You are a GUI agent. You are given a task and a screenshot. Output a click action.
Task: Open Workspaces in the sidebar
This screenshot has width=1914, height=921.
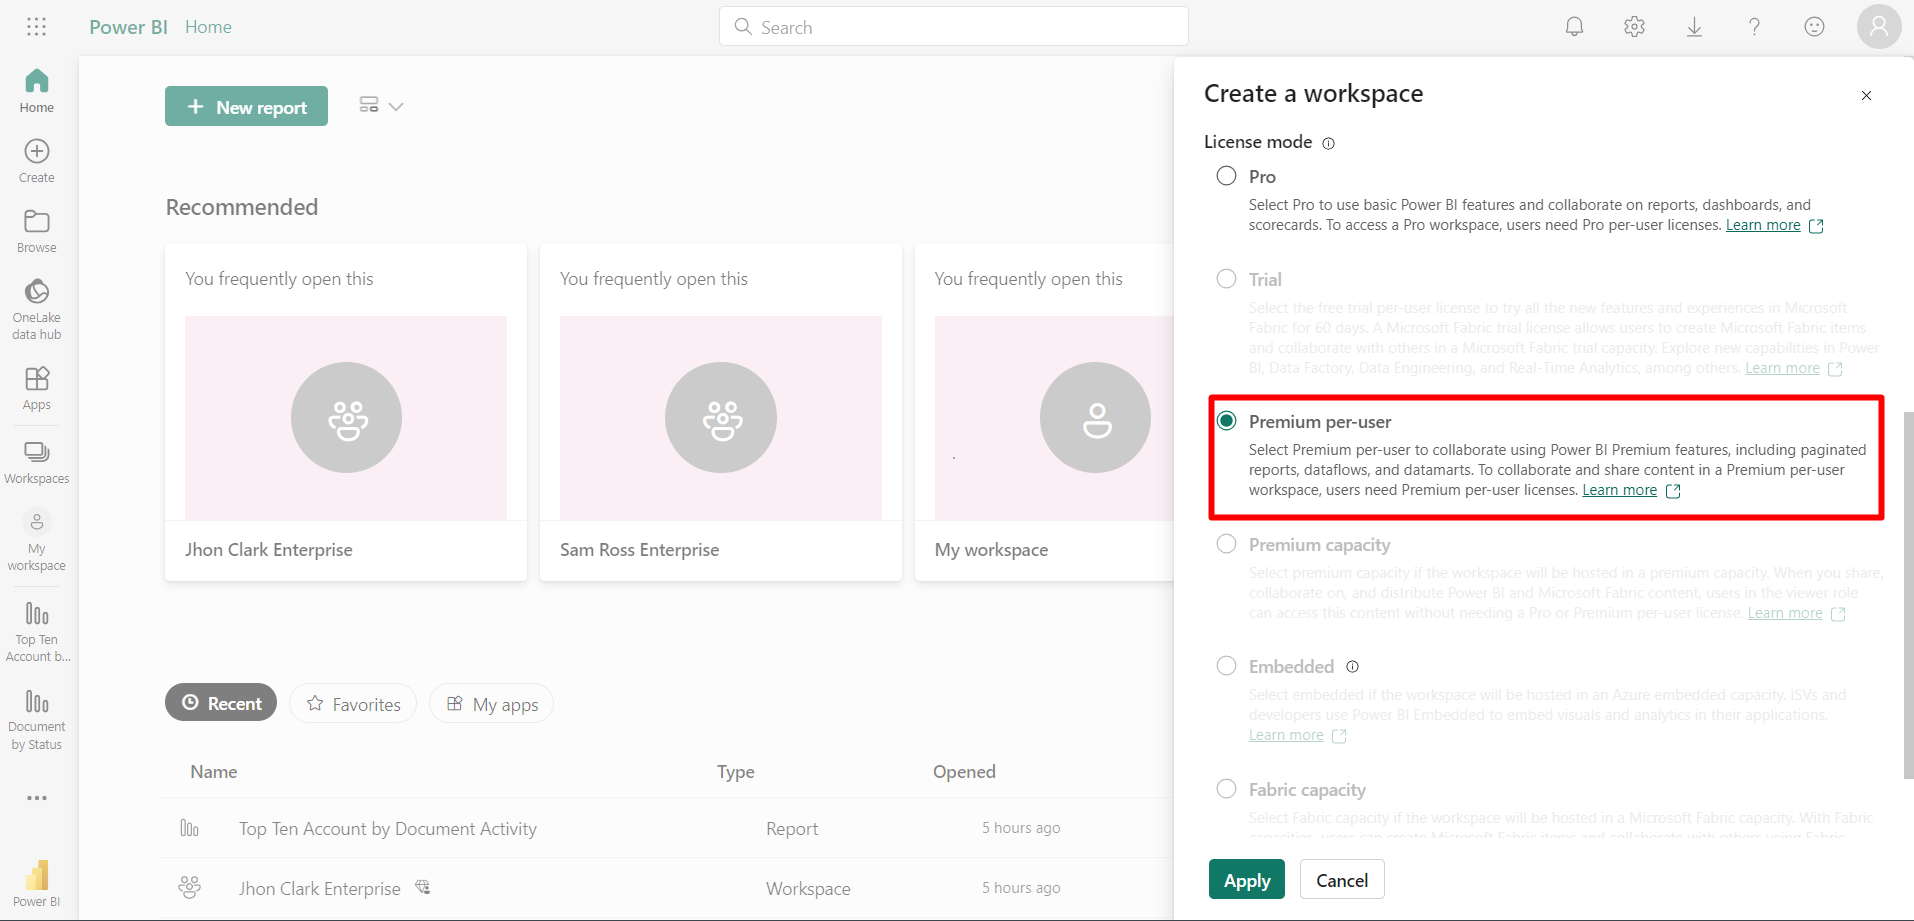[x=37, y=463]
